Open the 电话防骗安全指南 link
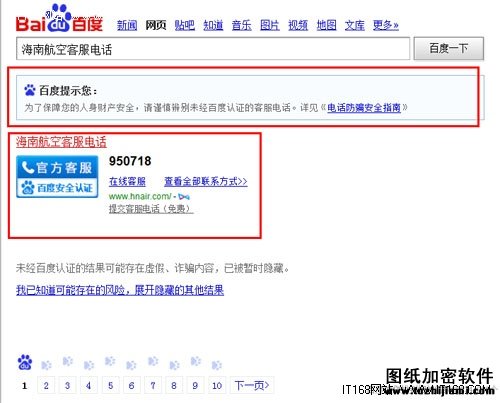 coord(364,108)
